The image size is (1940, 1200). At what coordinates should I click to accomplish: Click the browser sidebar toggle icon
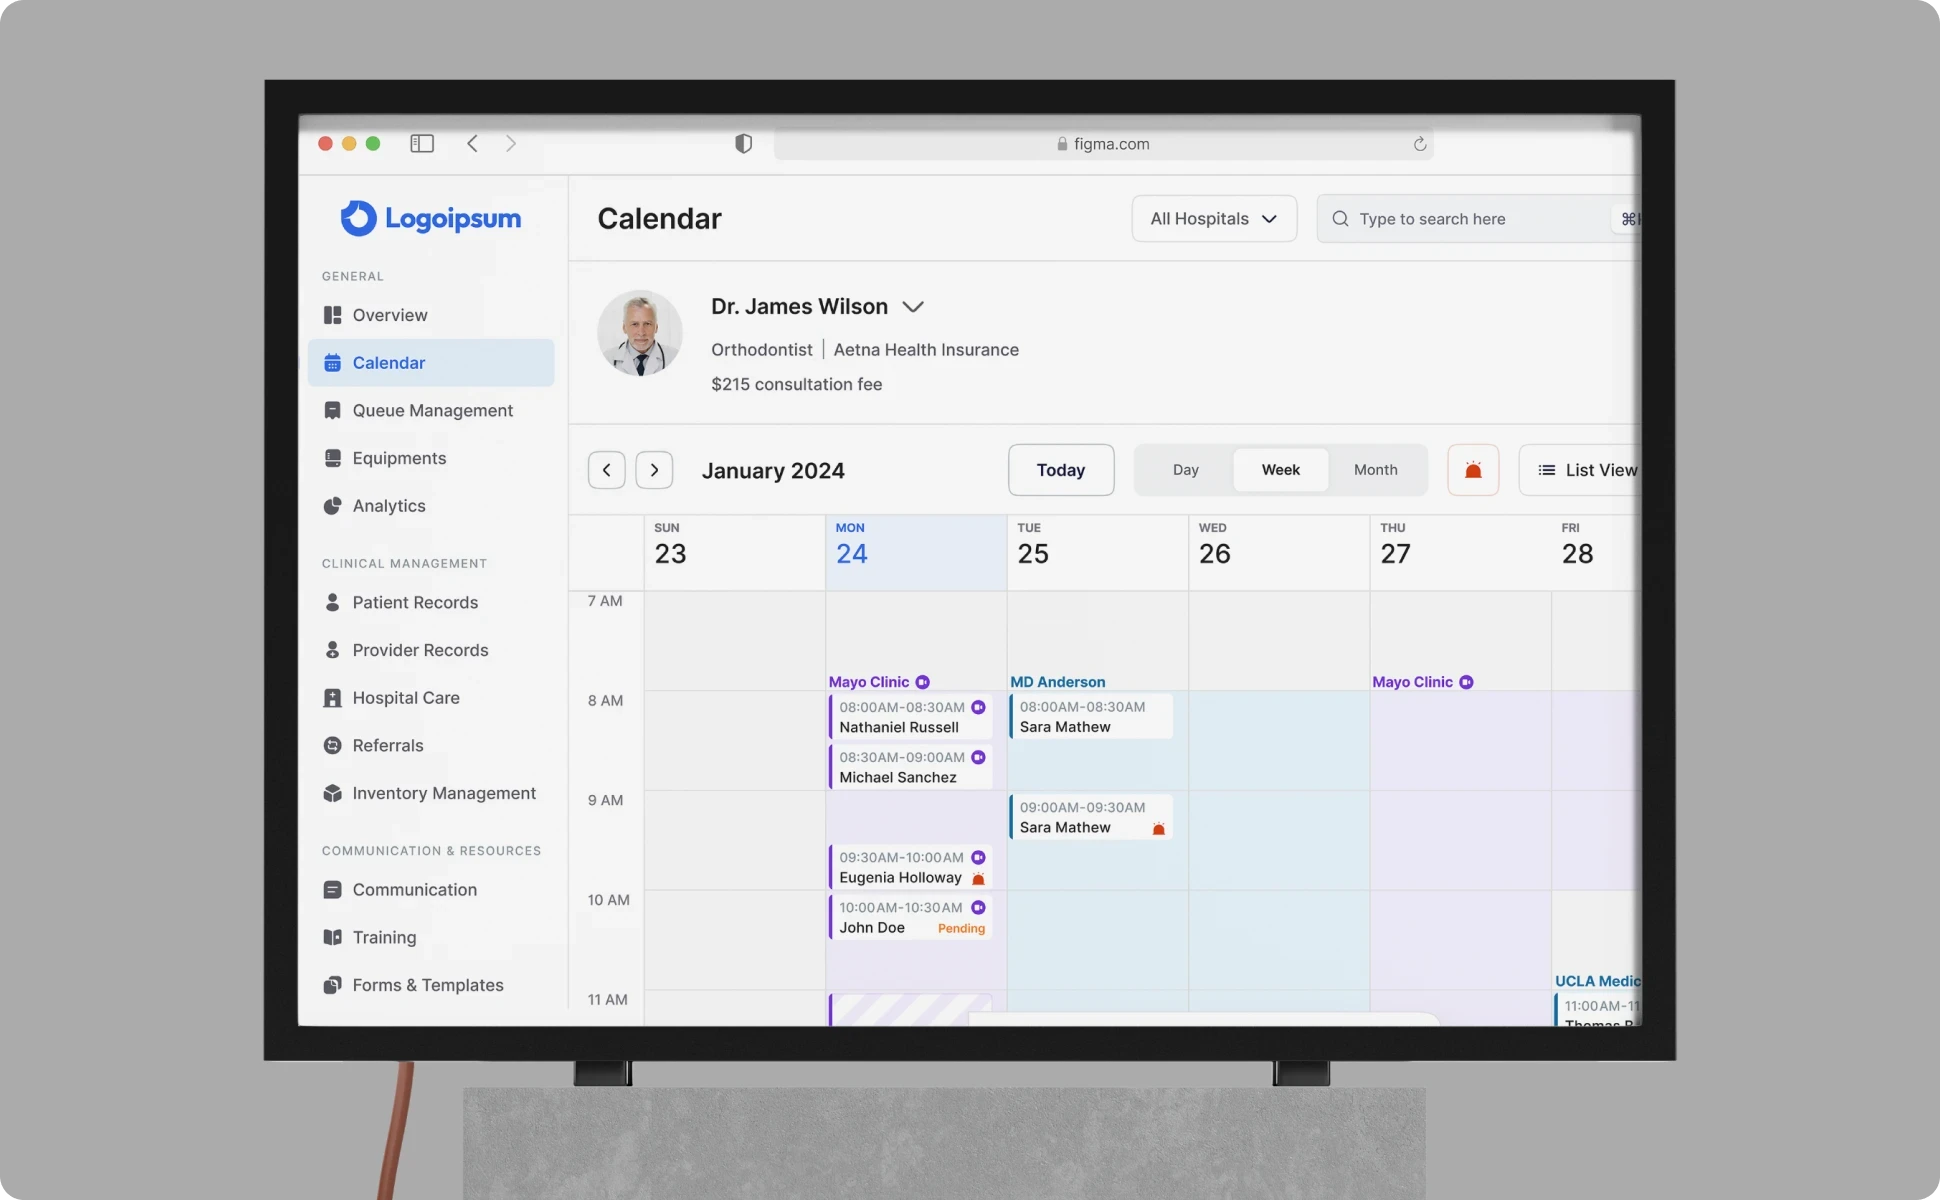click(x=422, y=144)
